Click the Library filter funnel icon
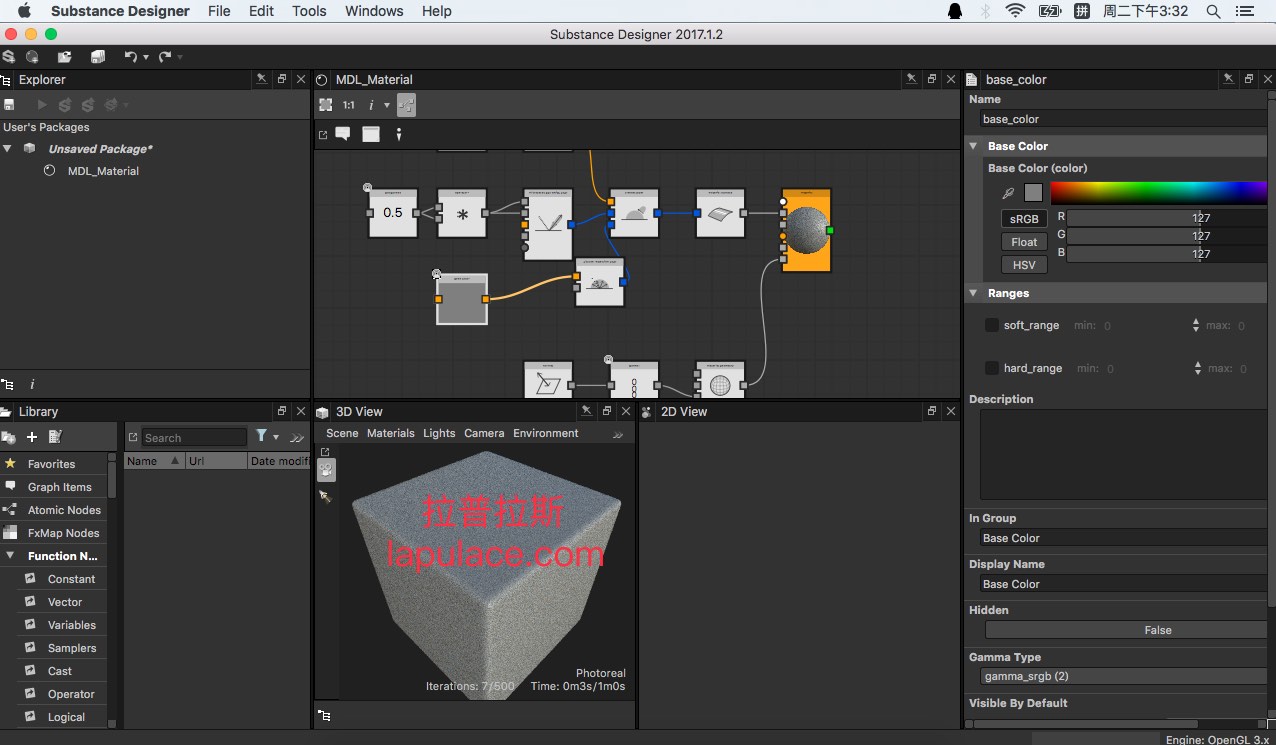This screenshot has height=745, width=1276. pos(261,436)
